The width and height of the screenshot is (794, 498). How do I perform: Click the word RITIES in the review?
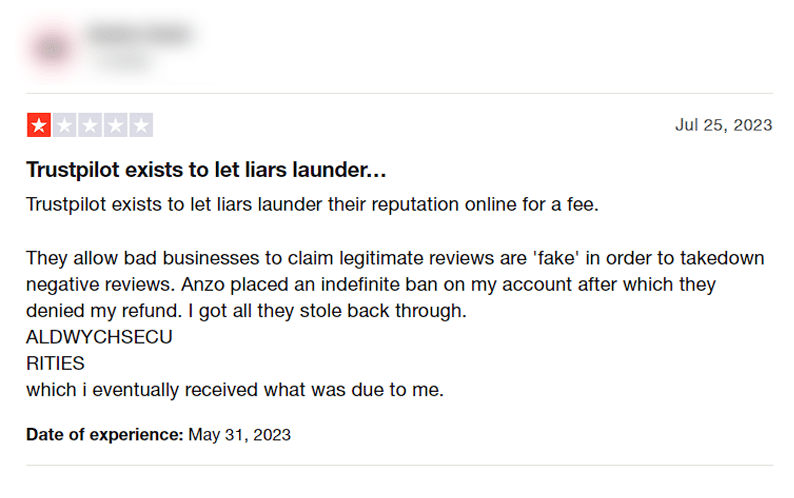[55, 364]
